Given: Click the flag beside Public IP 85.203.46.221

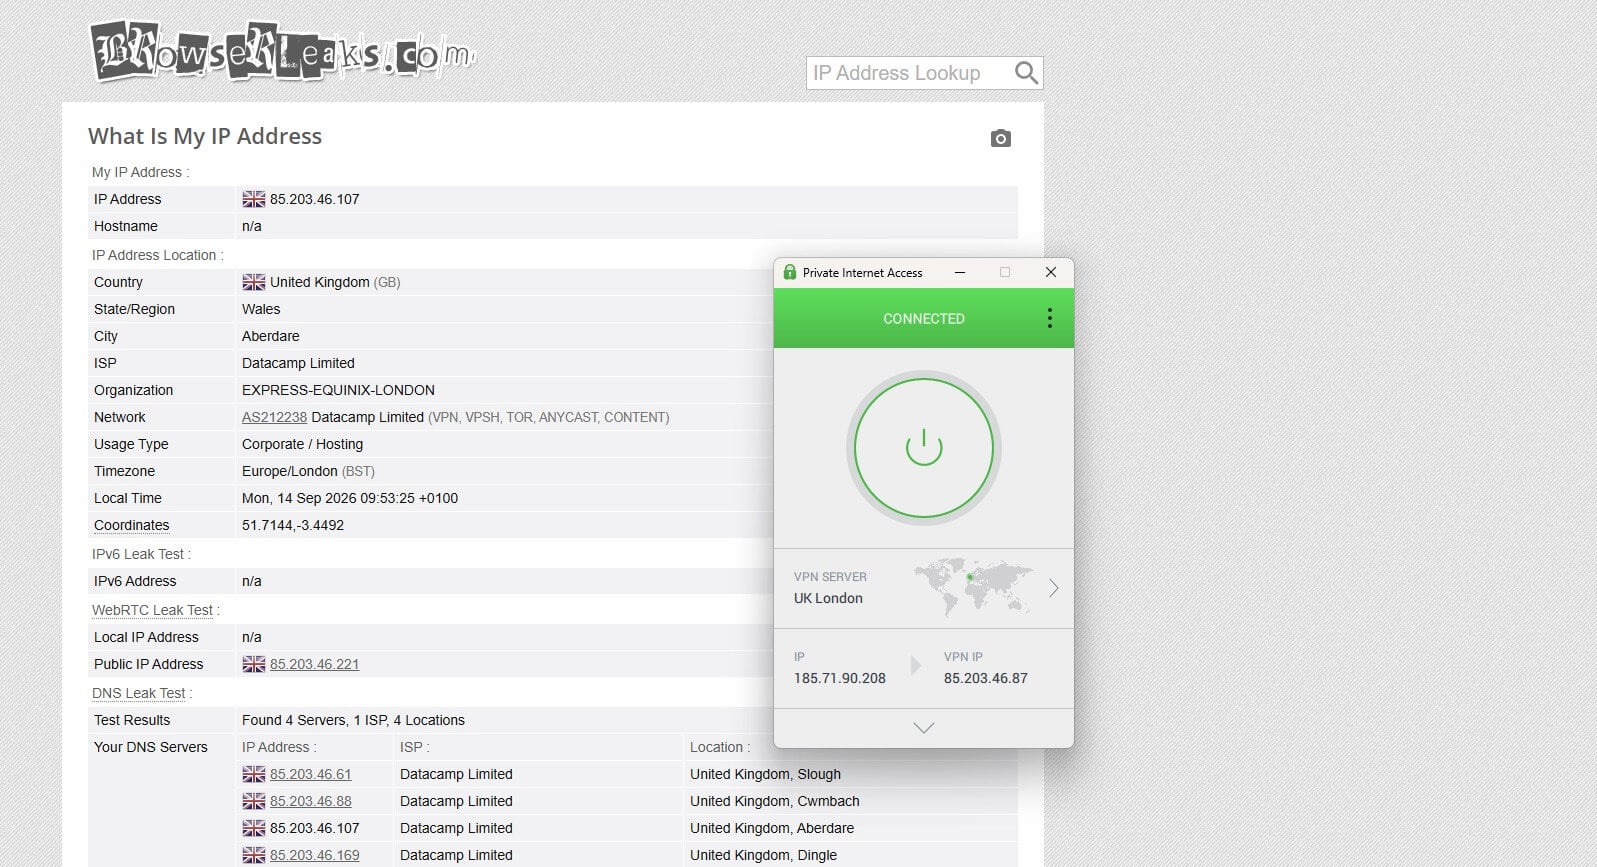Looking at the screenshot, I should coord(254,664).
